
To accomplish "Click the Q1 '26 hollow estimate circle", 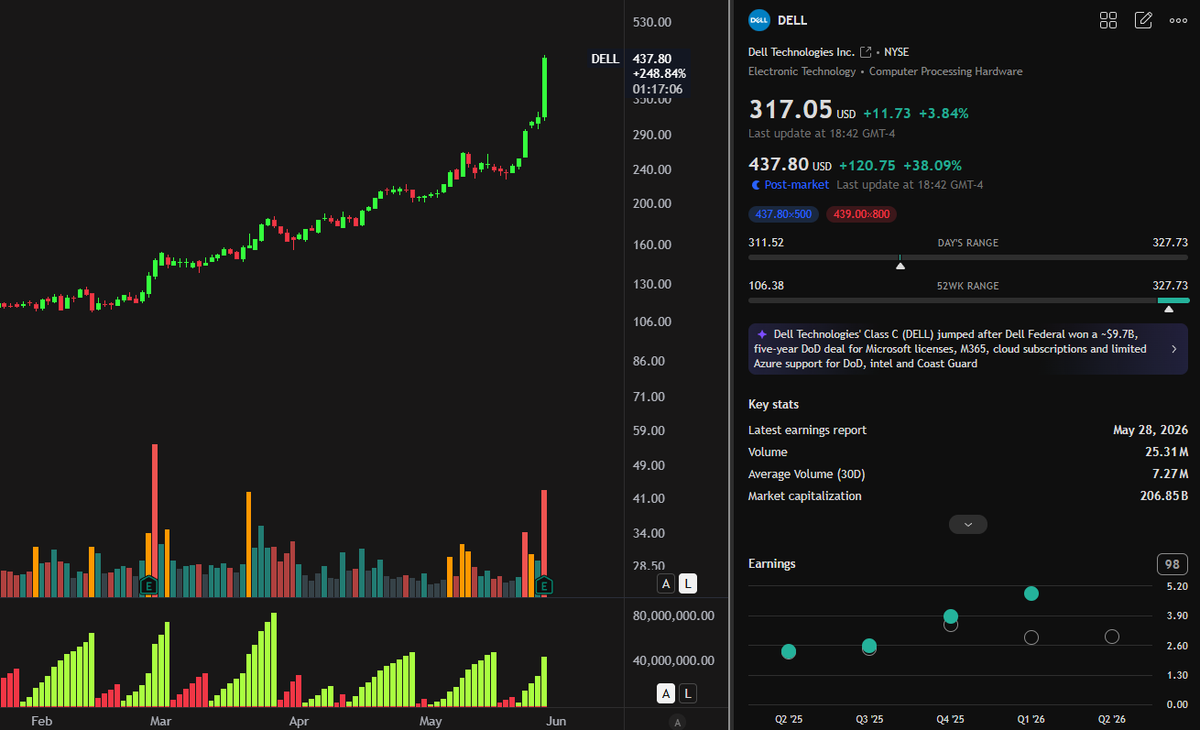I will pyautogui.click(x=1032, y=638).
